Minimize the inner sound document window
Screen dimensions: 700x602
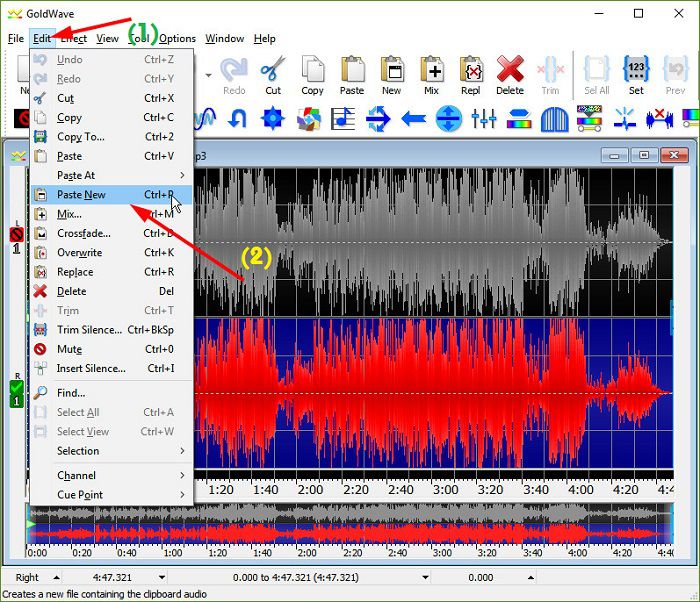[615, 155]
